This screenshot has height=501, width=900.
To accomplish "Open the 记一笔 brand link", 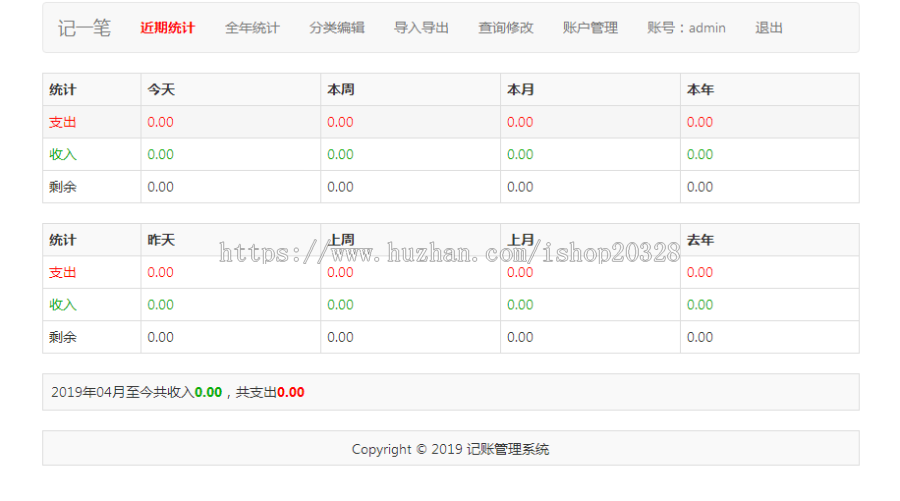I will [84, 28].
